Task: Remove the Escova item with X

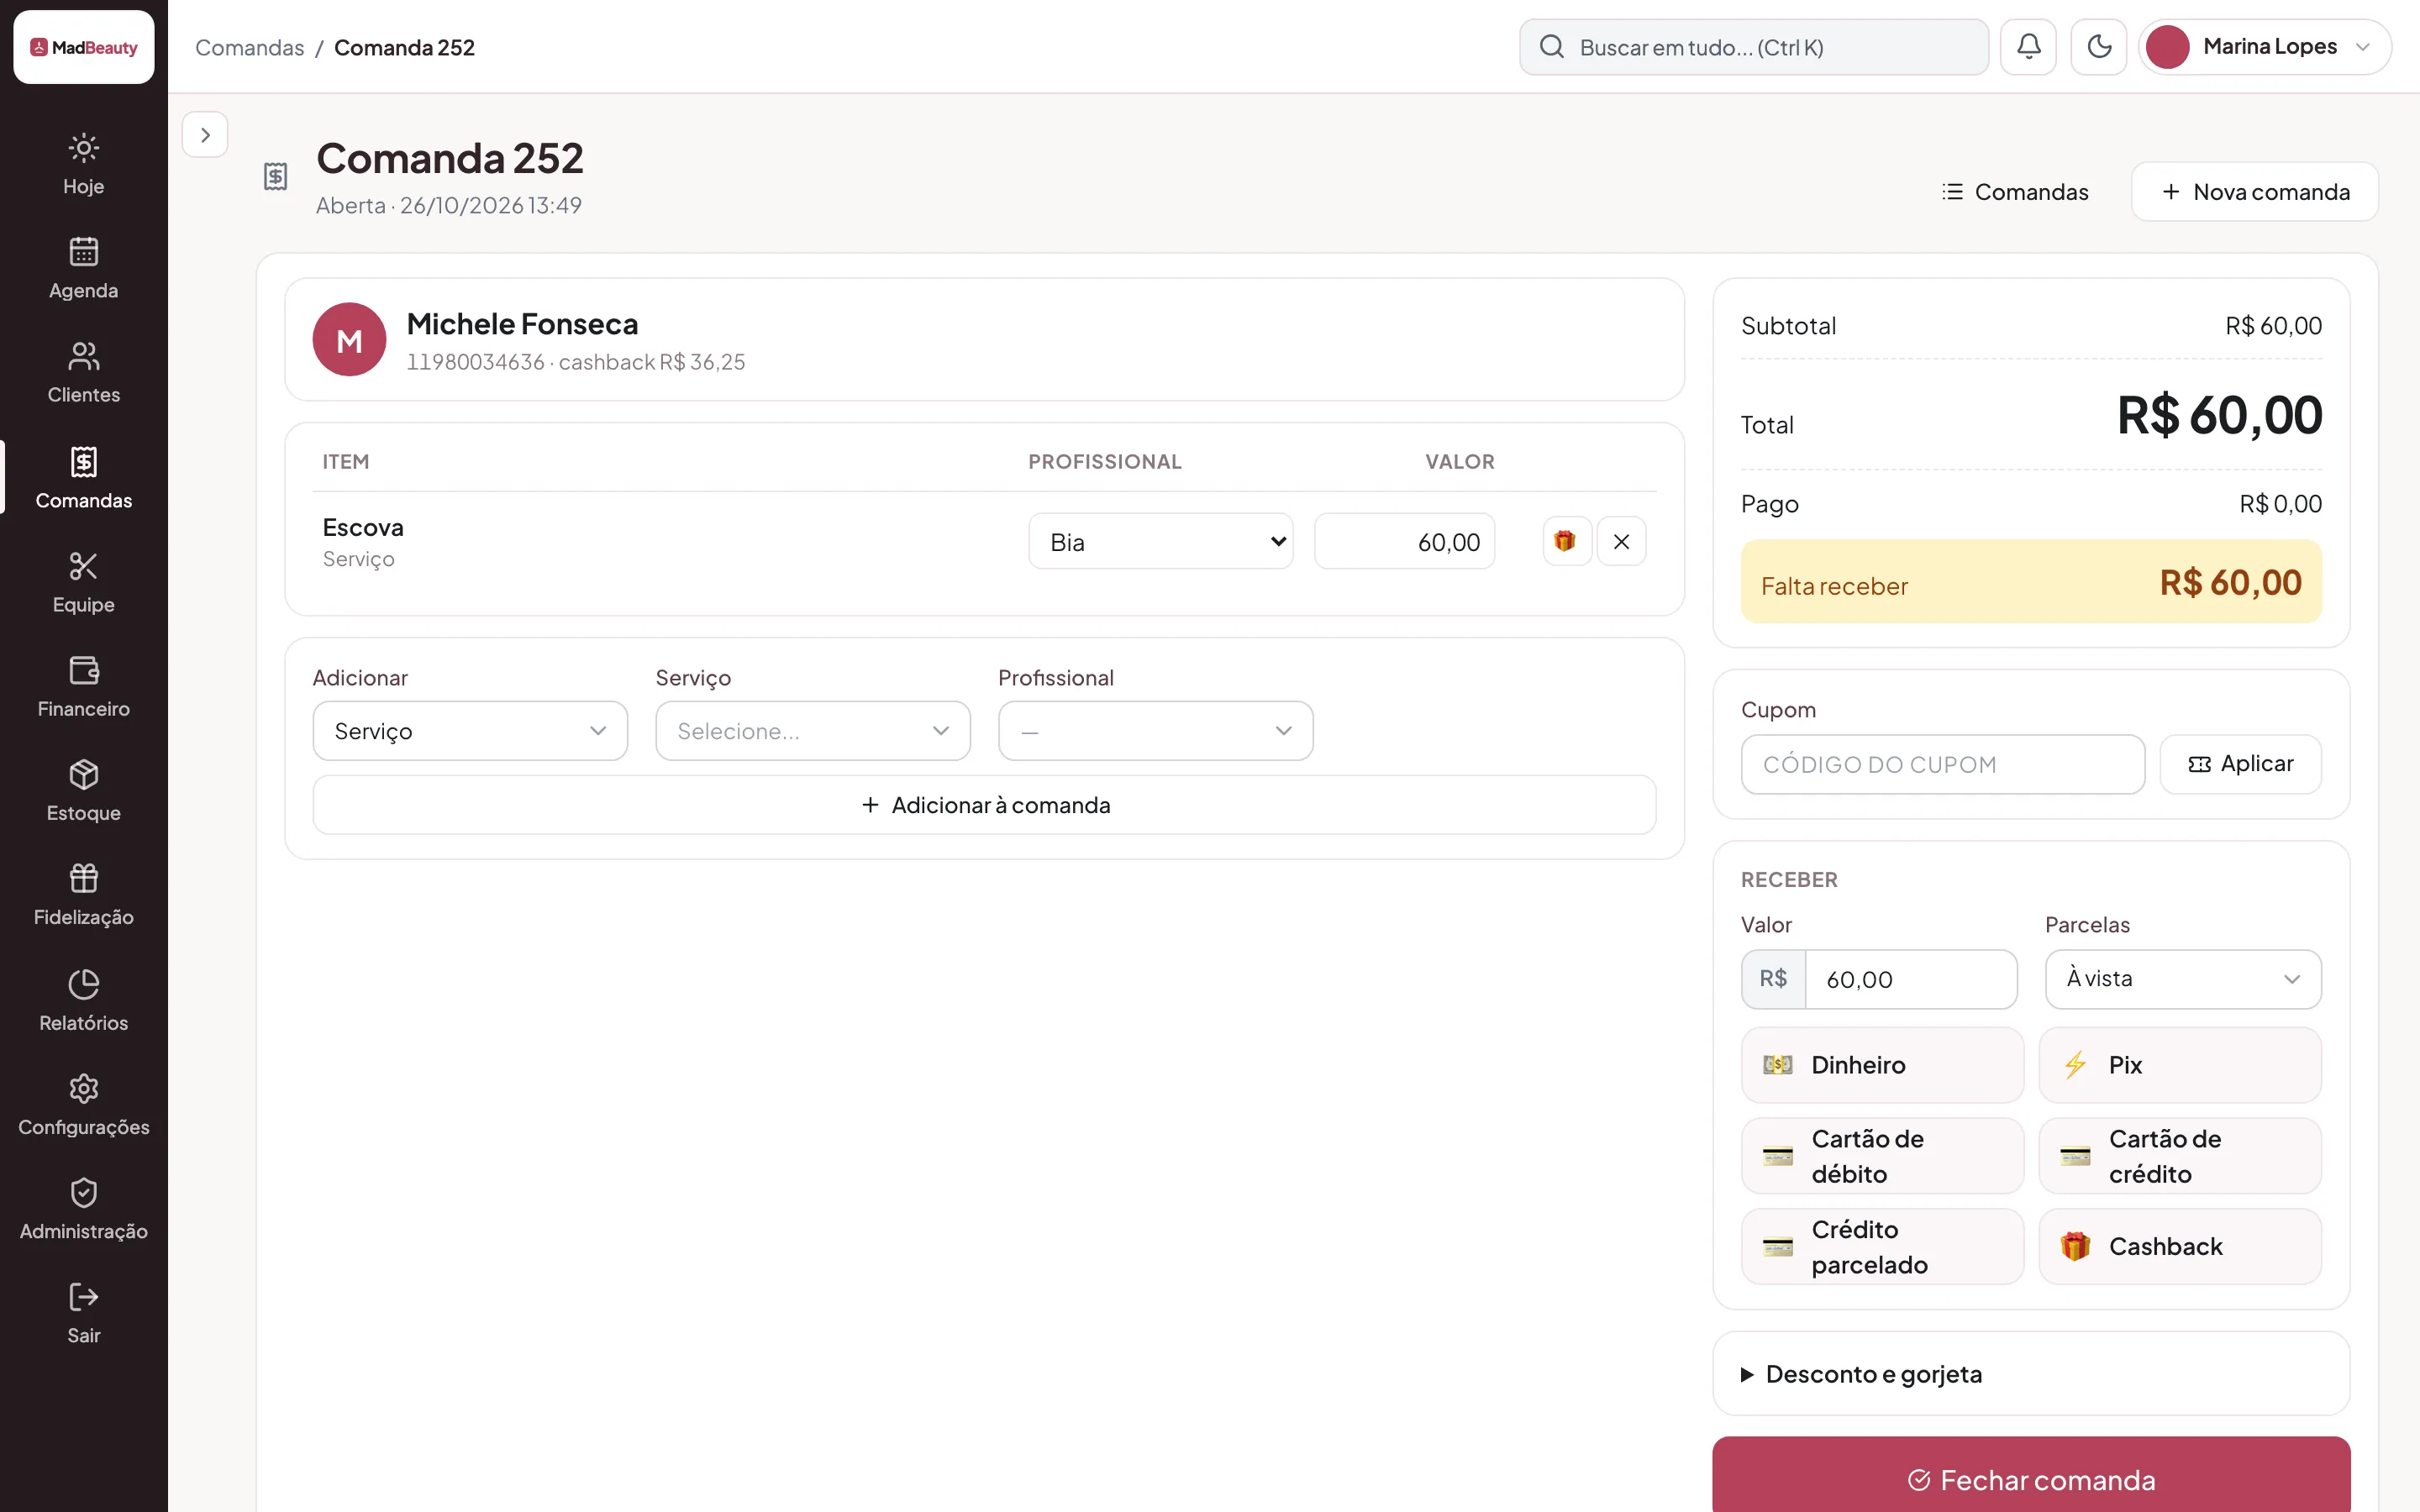Action: (1621, 541)
